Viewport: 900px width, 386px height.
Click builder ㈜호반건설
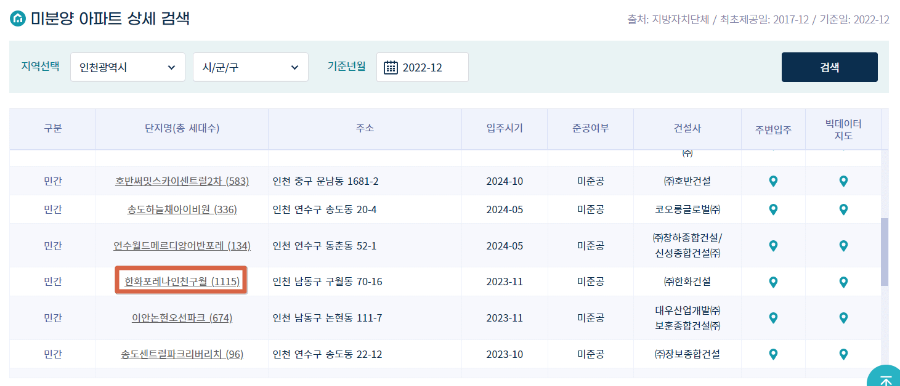(687, 182)
